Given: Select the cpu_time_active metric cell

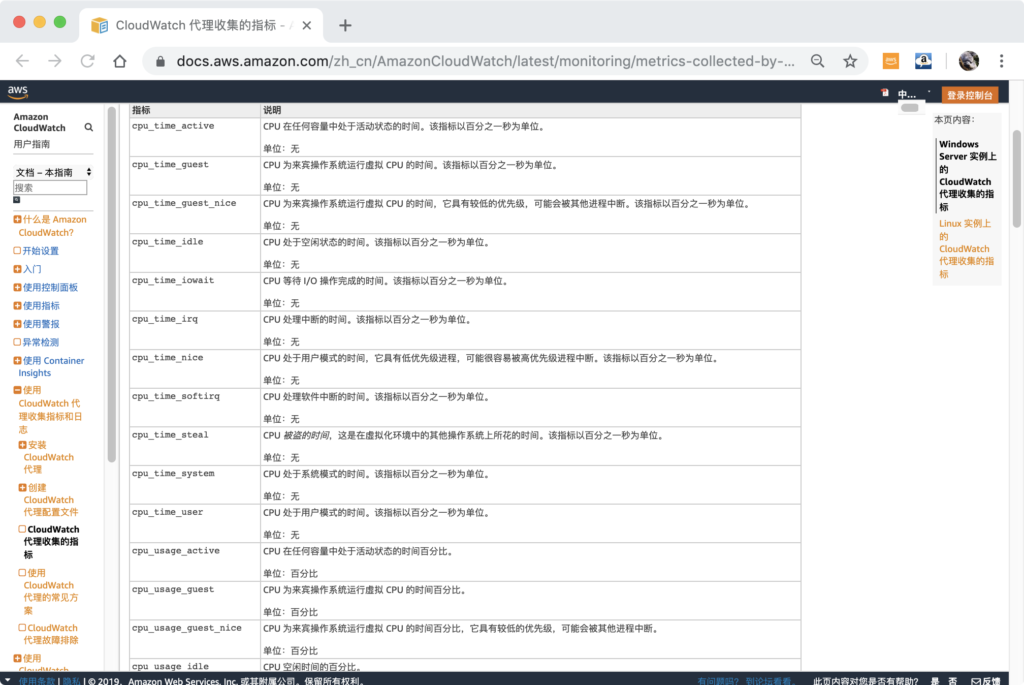Looking at the screenshot, I should (x=195, y=137).
